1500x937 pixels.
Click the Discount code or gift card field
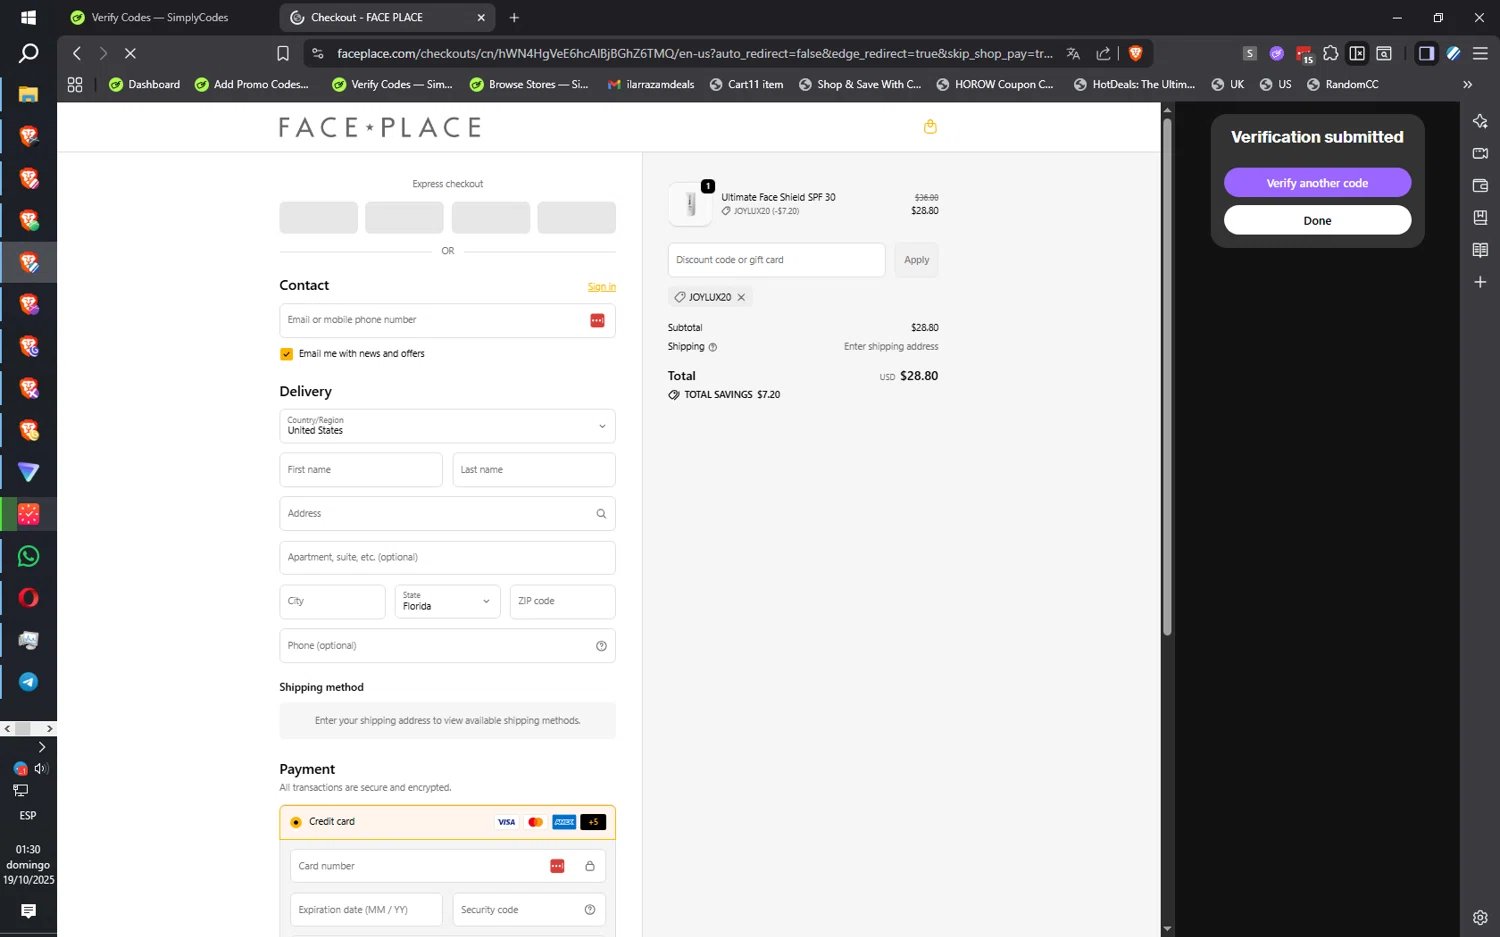coord(776,260)
